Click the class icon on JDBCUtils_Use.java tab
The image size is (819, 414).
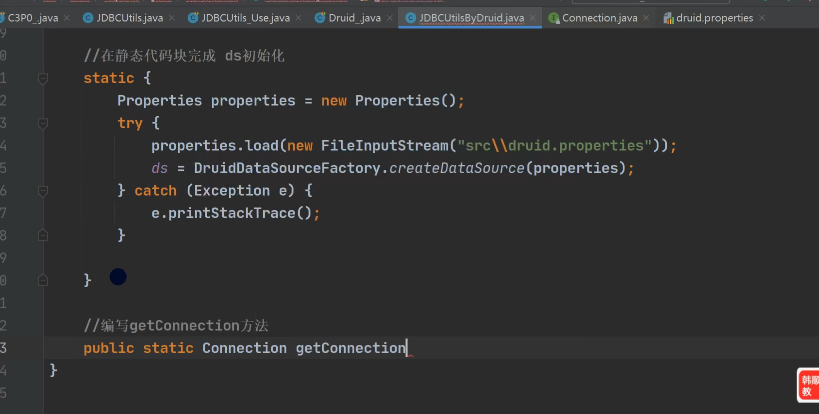(x=193, y=18)
